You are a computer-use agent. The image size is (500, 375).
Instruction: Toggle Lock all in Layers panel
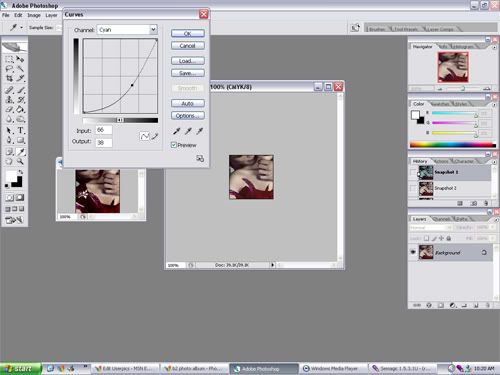(449, 238)
